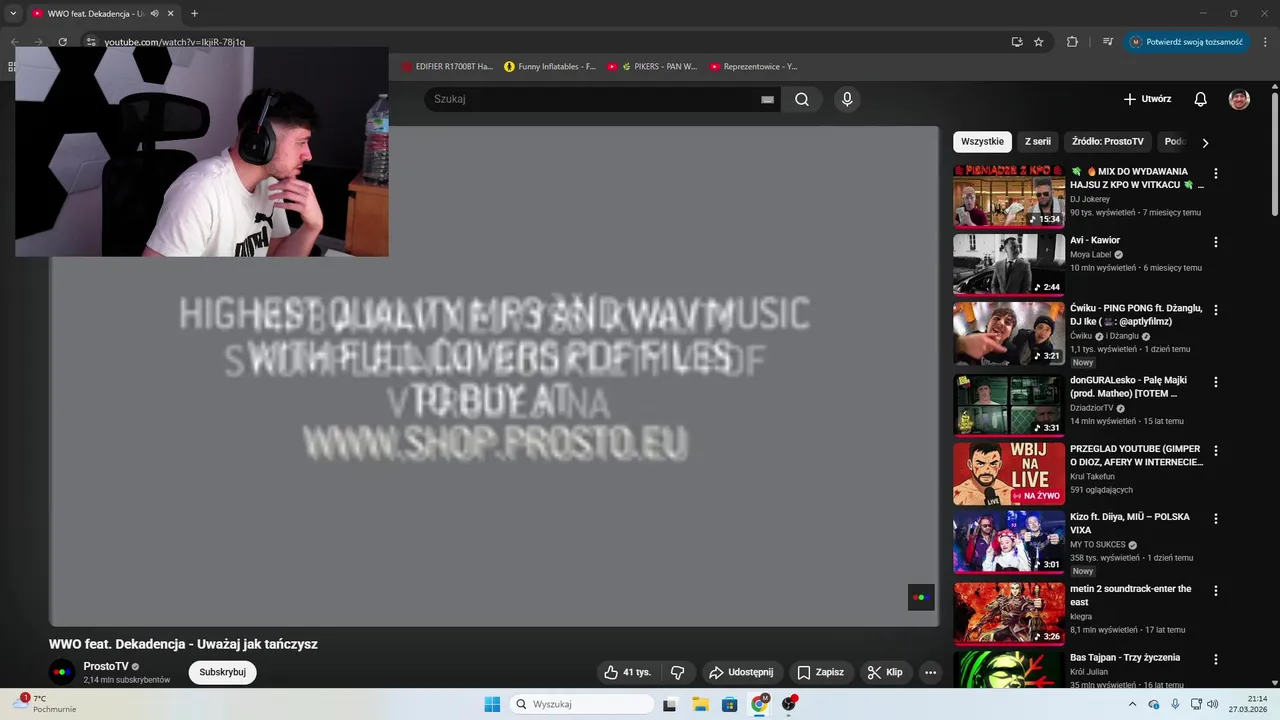
Task: Click the install/cast icon in address bar
Action: click(1017, 42)
